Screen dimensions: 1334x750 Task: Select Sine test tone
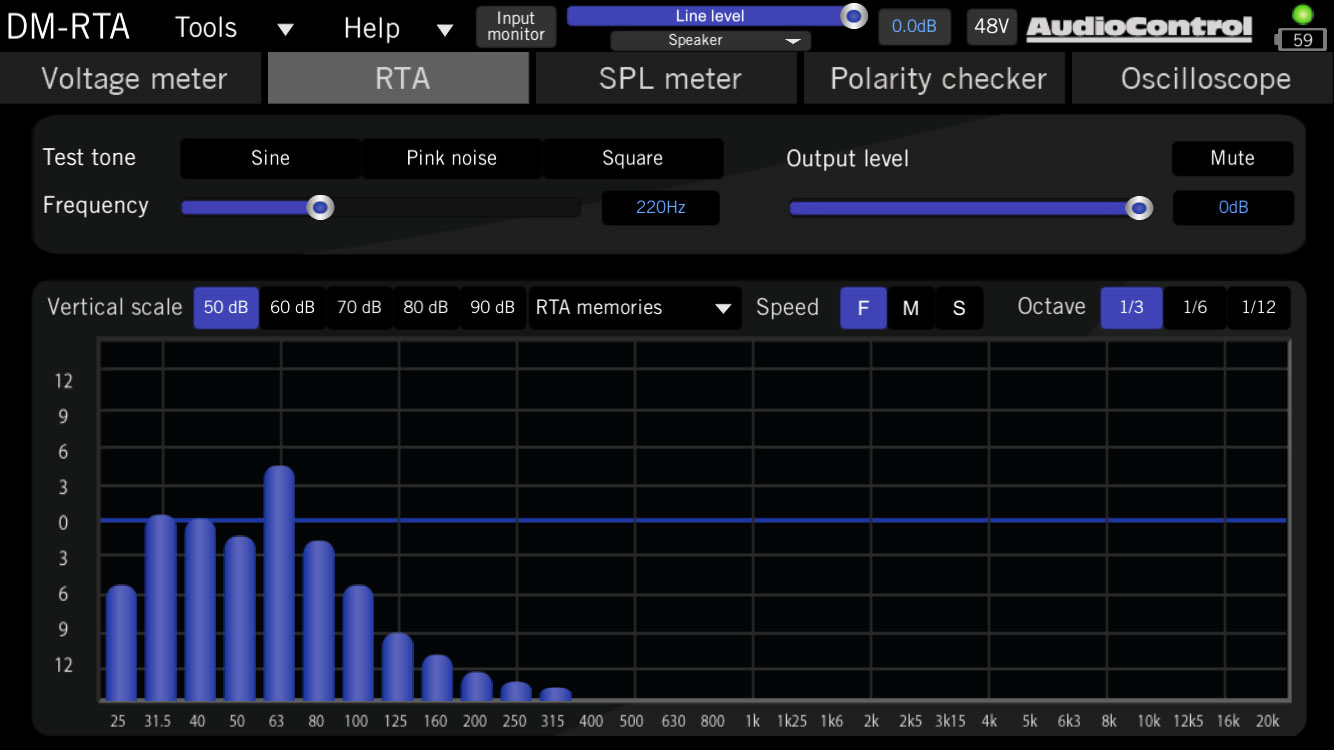click(x=270, y=158)
